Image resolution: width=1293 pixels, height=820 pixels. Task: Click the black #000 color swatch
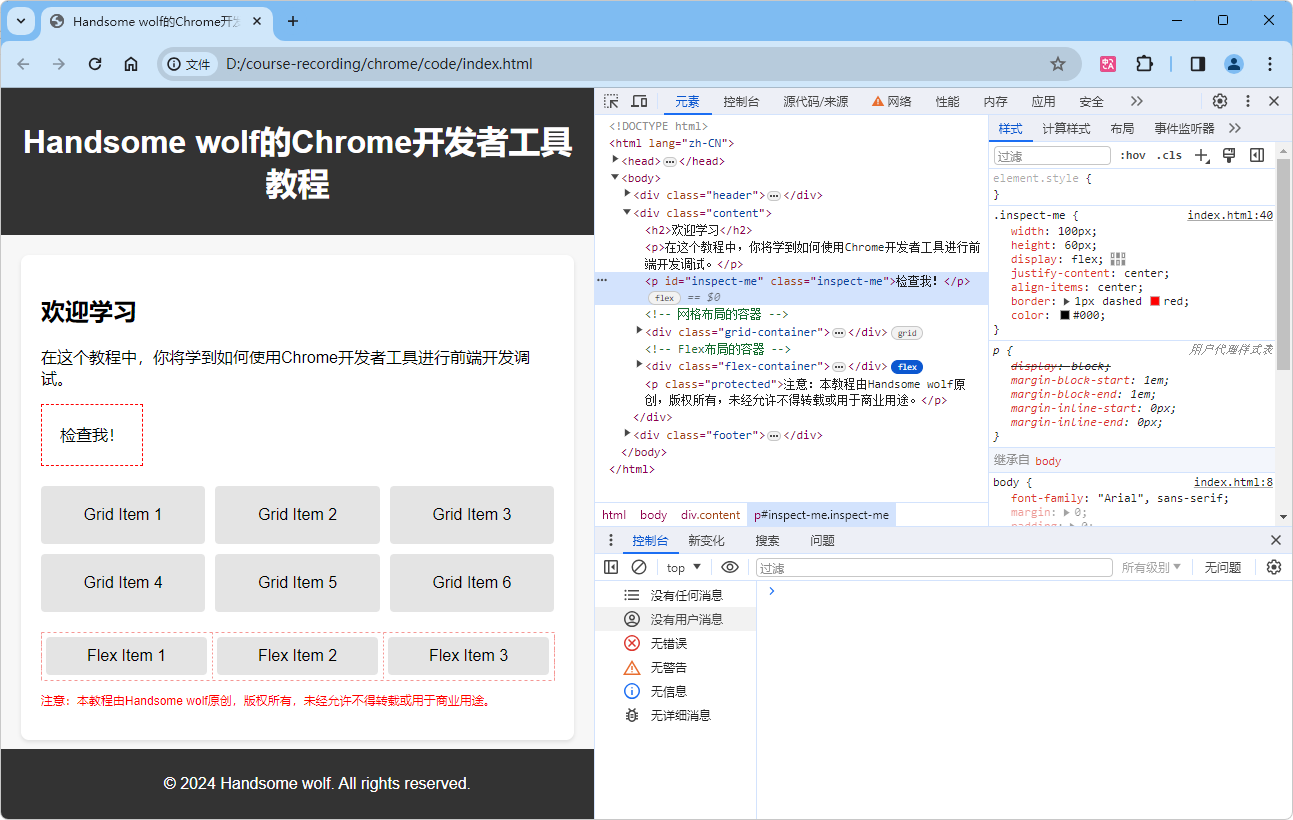coord(1065,315)
